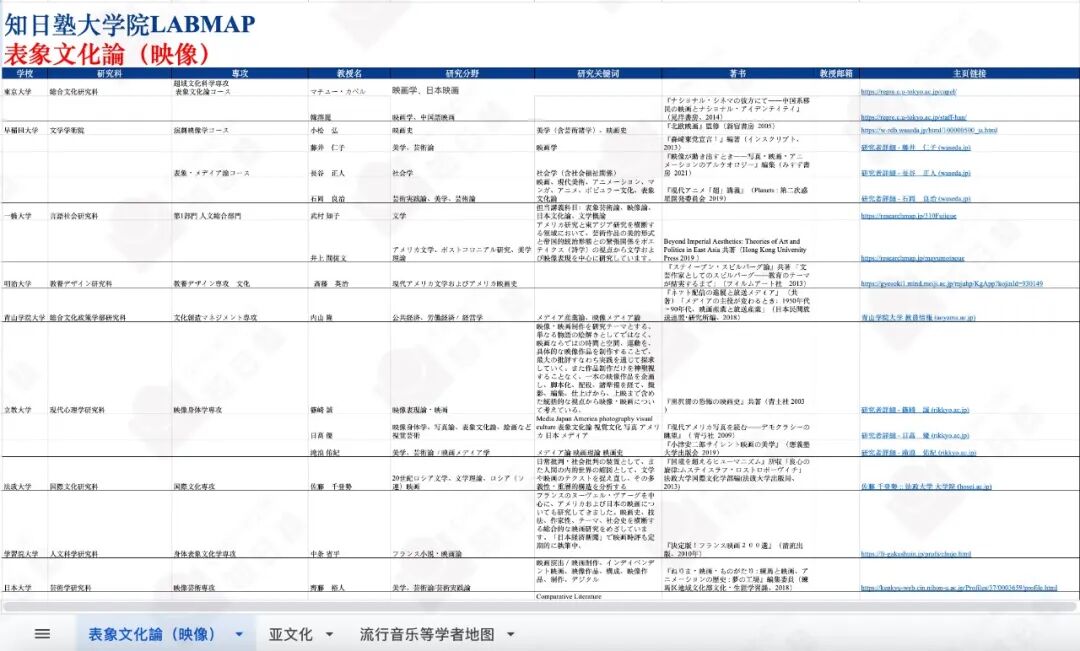Viewport: 1080px width, 651px height.
Task: Select the 社会学 research field cell
Action: point(402,174)
